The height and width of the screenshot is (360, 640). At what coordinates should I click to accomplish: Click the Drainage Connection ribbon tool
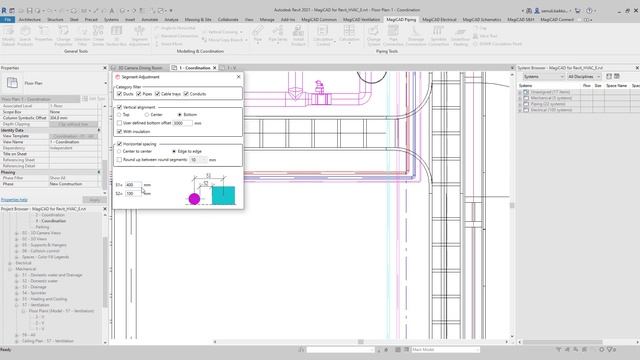click(x=416, y=36)
